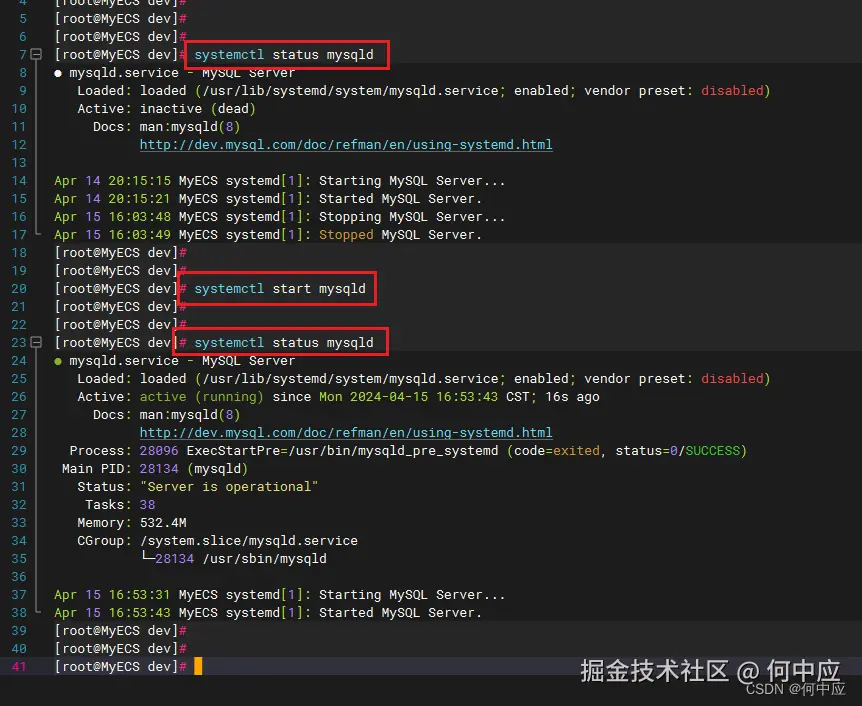The image size is (862, 706).
Task: Click the '/usr/sbin/mysqld' path text
Action: point(264,559)
